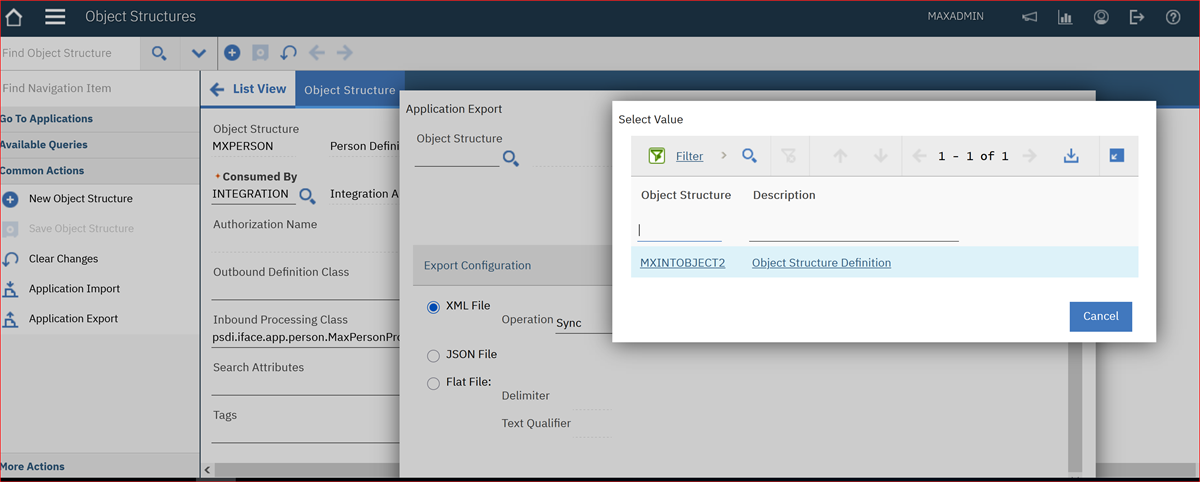The height and width of the screenshot is (482, 1200).
Task: Switch to the List View tab
Action: (x=249, y=89)
